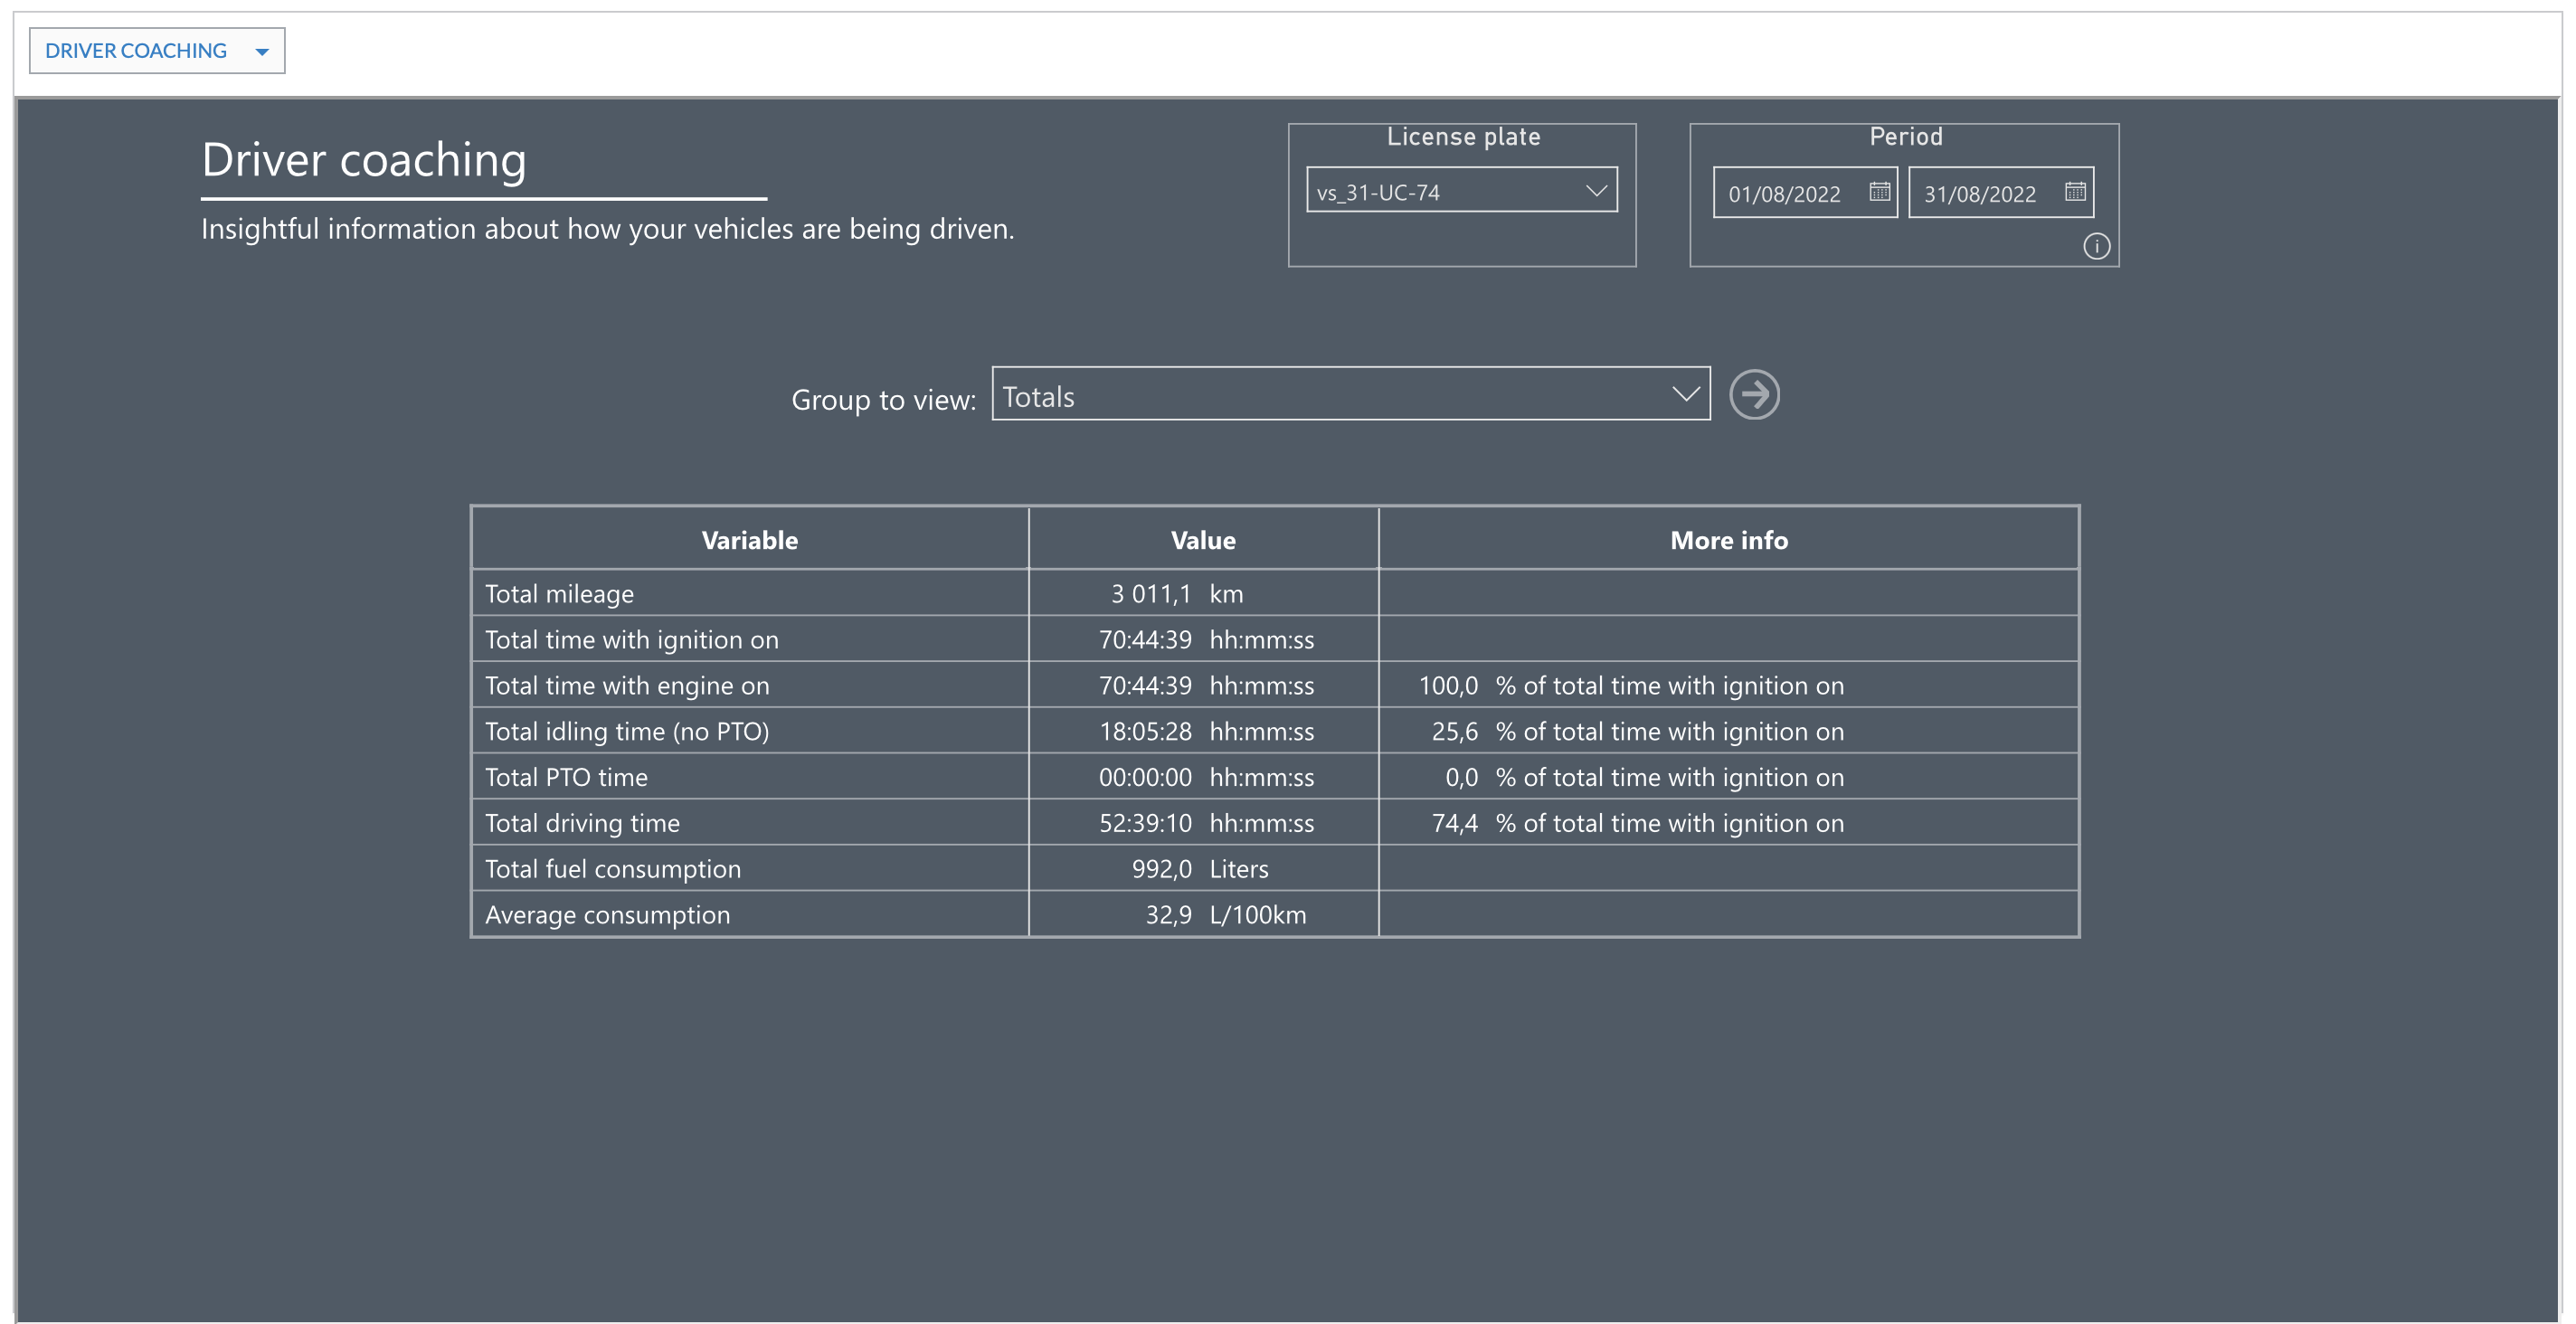The width and height of the screenshot is (2576, 1324).
Task: Click the 100,0 % engine on info
Action: 1631,686
